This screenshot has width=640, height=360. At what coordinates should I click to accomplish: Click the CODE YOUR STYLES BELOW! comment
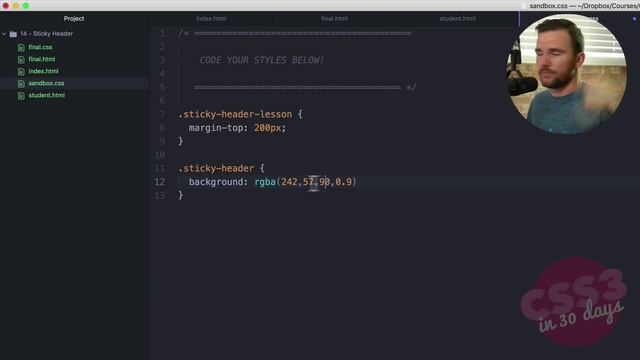(262, 60)
